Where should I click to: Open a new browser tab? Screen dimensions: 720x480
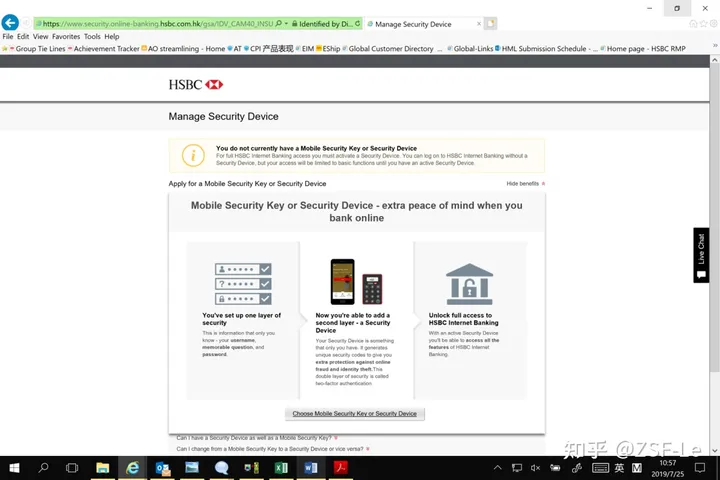[491, 23]
